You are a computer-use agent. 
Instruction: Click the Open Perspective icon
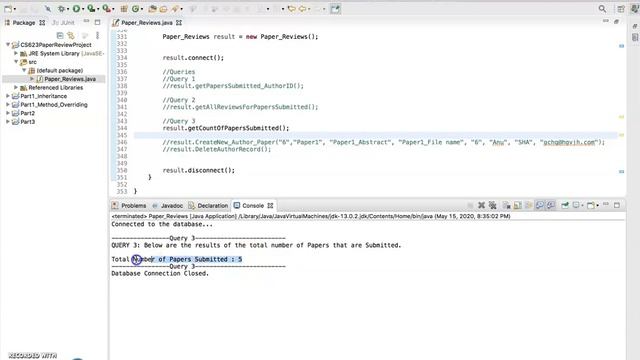(x=620, y=9)
